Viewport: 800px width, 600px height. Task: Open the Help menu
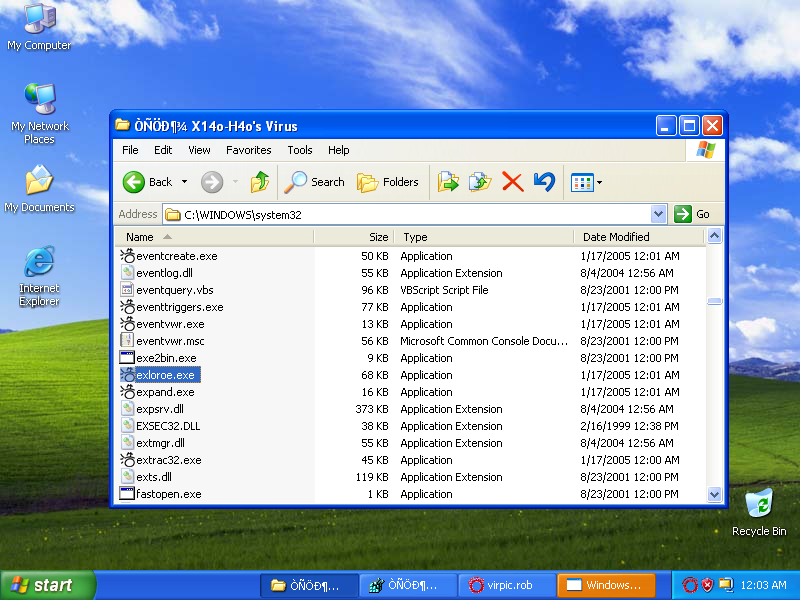(x=338, y=150)
